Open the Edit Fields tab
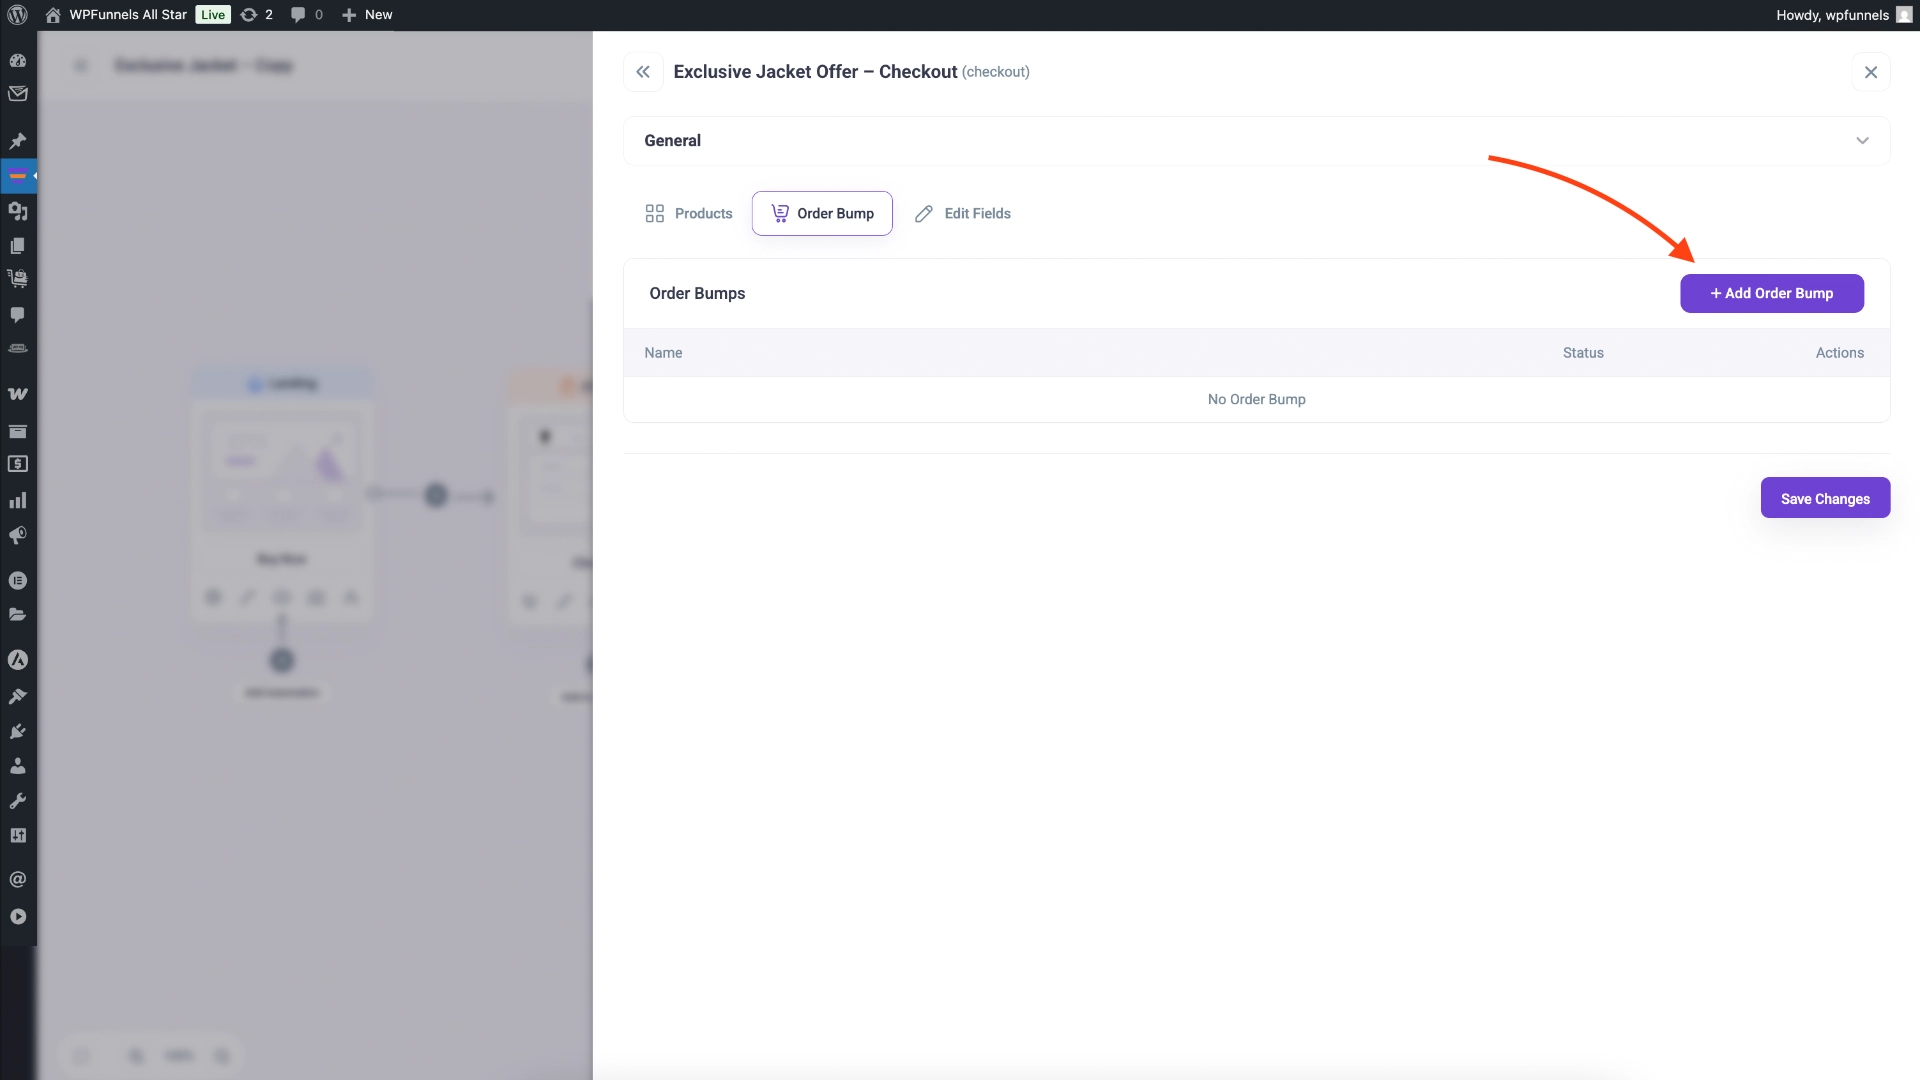This screenshot has width=1920, height=1080. 962,213
